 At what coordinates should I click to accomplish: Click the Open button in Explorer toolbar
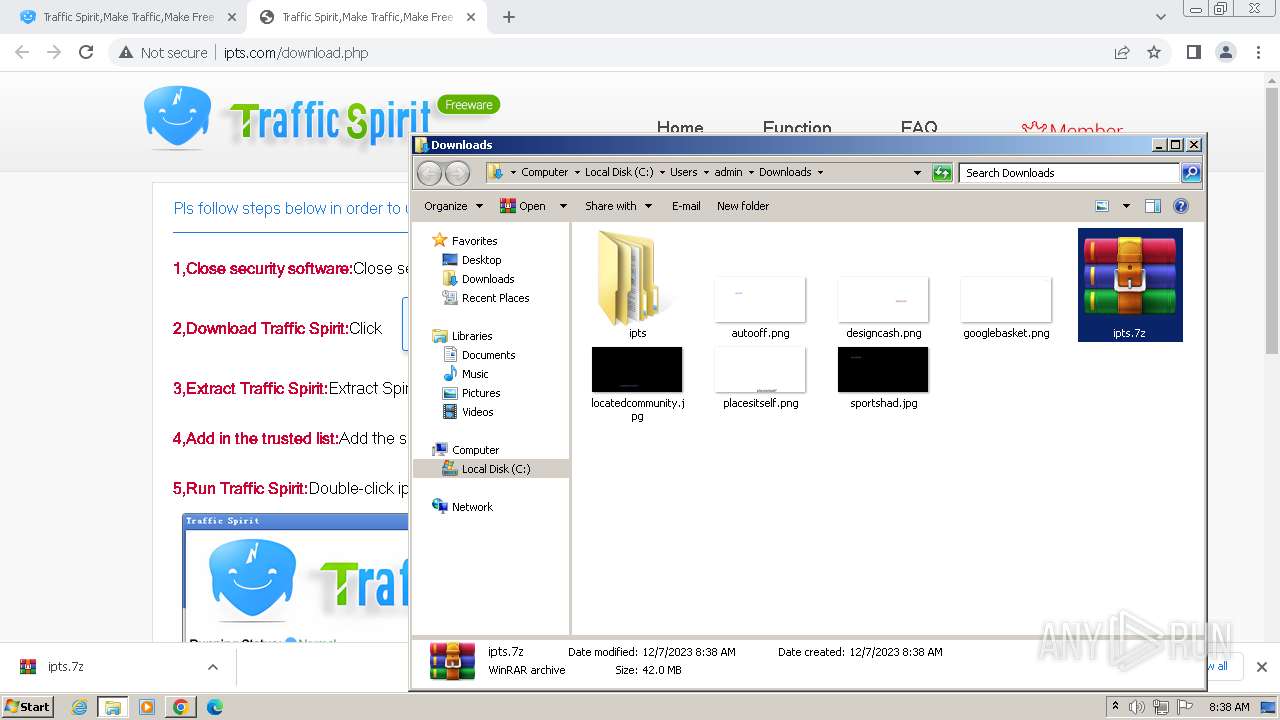pos(523,206)
